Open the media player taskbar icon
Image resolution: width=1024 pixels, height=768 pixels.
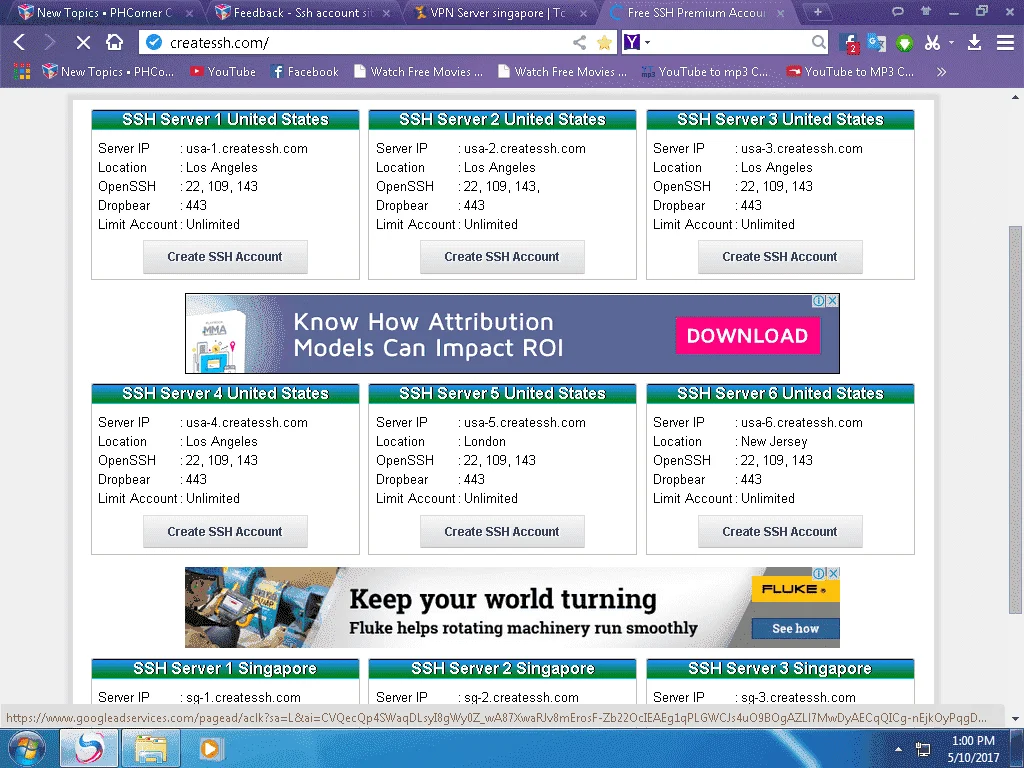pos(210,748)
